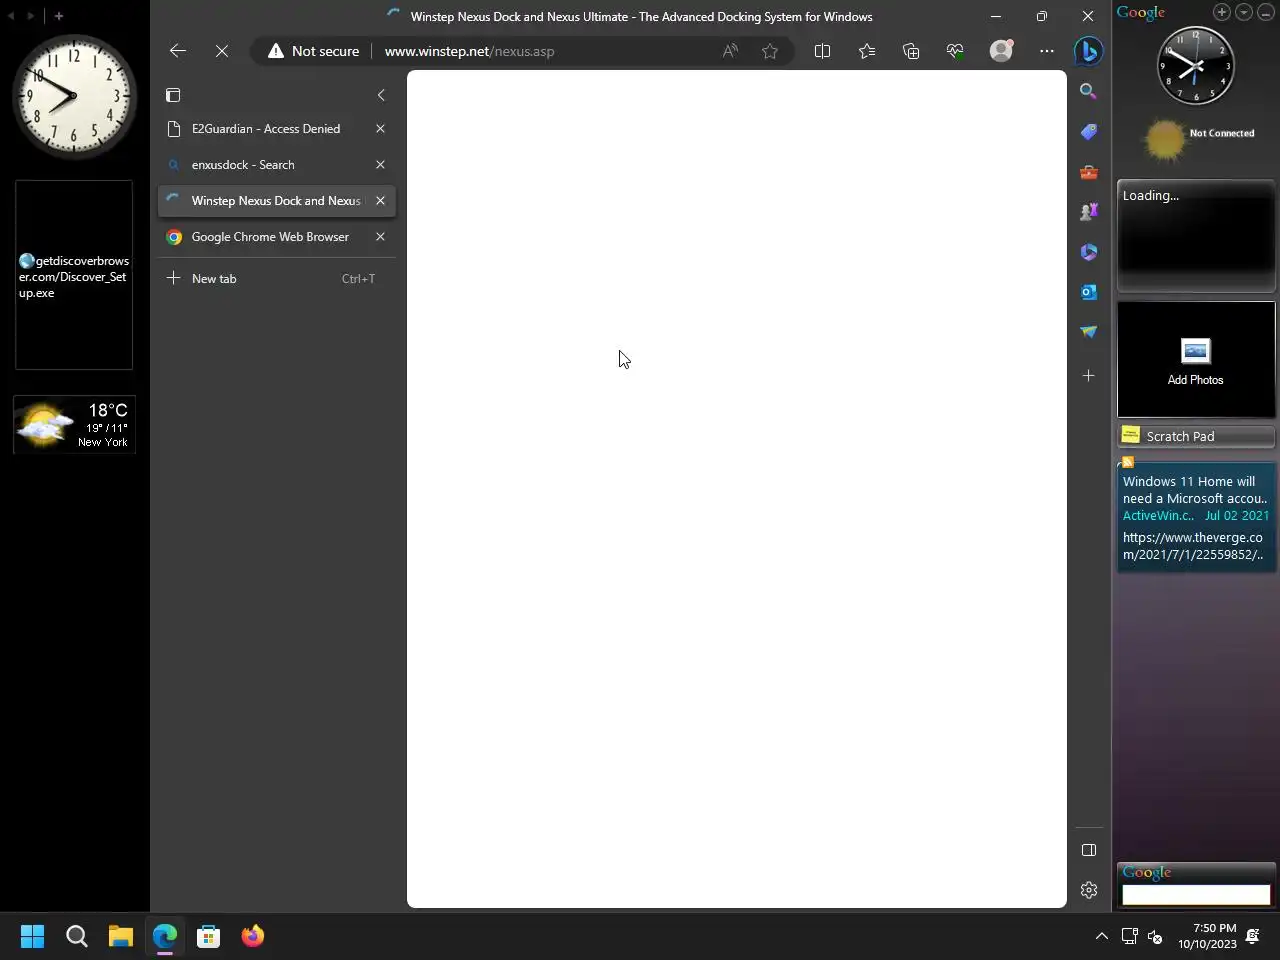Open the Collections panel
The width and height of the screenshot is (1280, 960).
(911, 51)
